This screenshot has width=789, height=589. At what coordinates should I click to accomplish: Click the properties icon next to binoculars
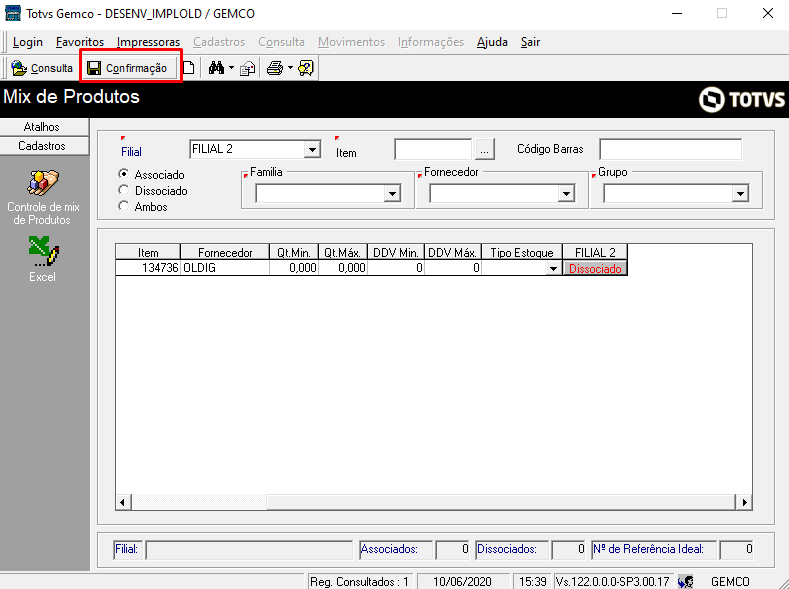pyautogui.click(x=248, y=68)
